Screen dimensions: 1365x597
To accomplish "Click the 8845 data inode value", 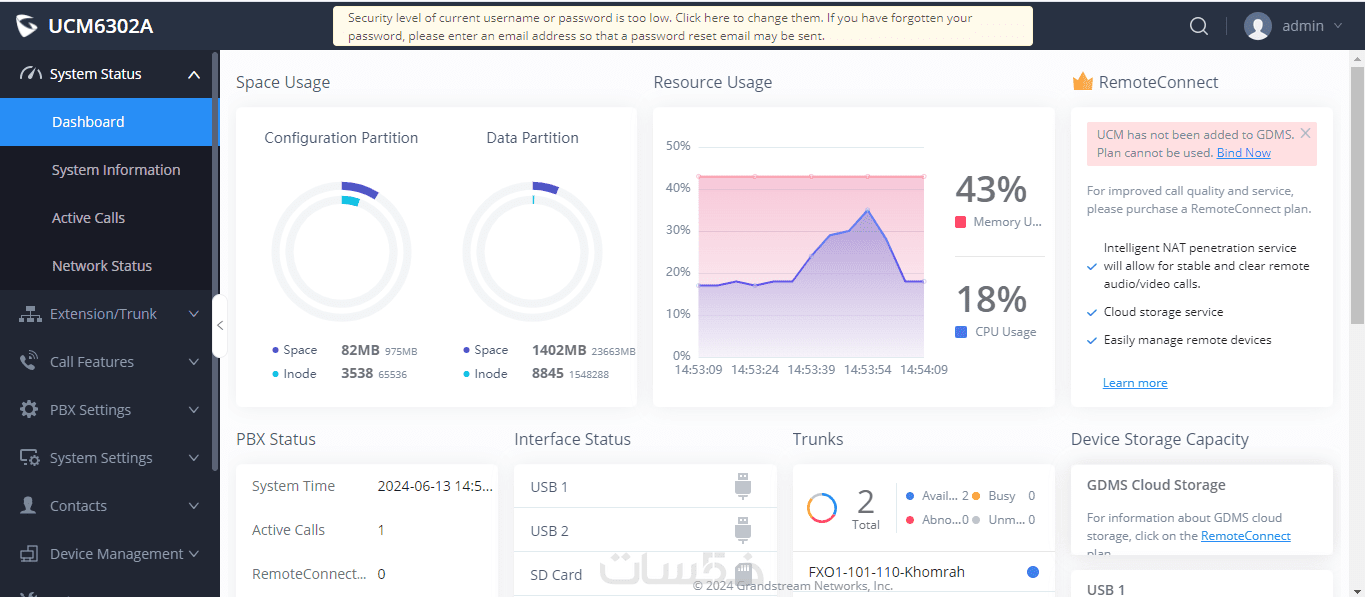I will click(548, 374).
